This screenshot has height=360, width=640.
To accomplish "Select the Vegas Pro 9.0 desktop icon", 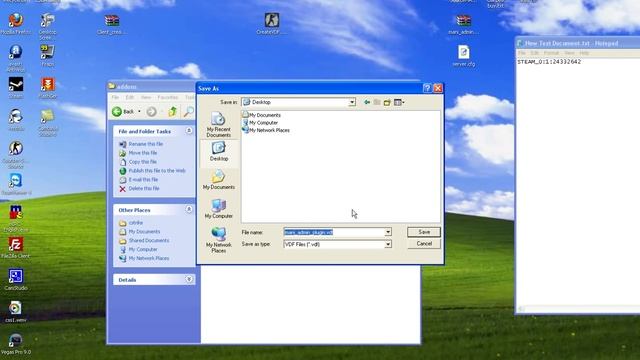I will pyautogui.click(x=16, y=344).
